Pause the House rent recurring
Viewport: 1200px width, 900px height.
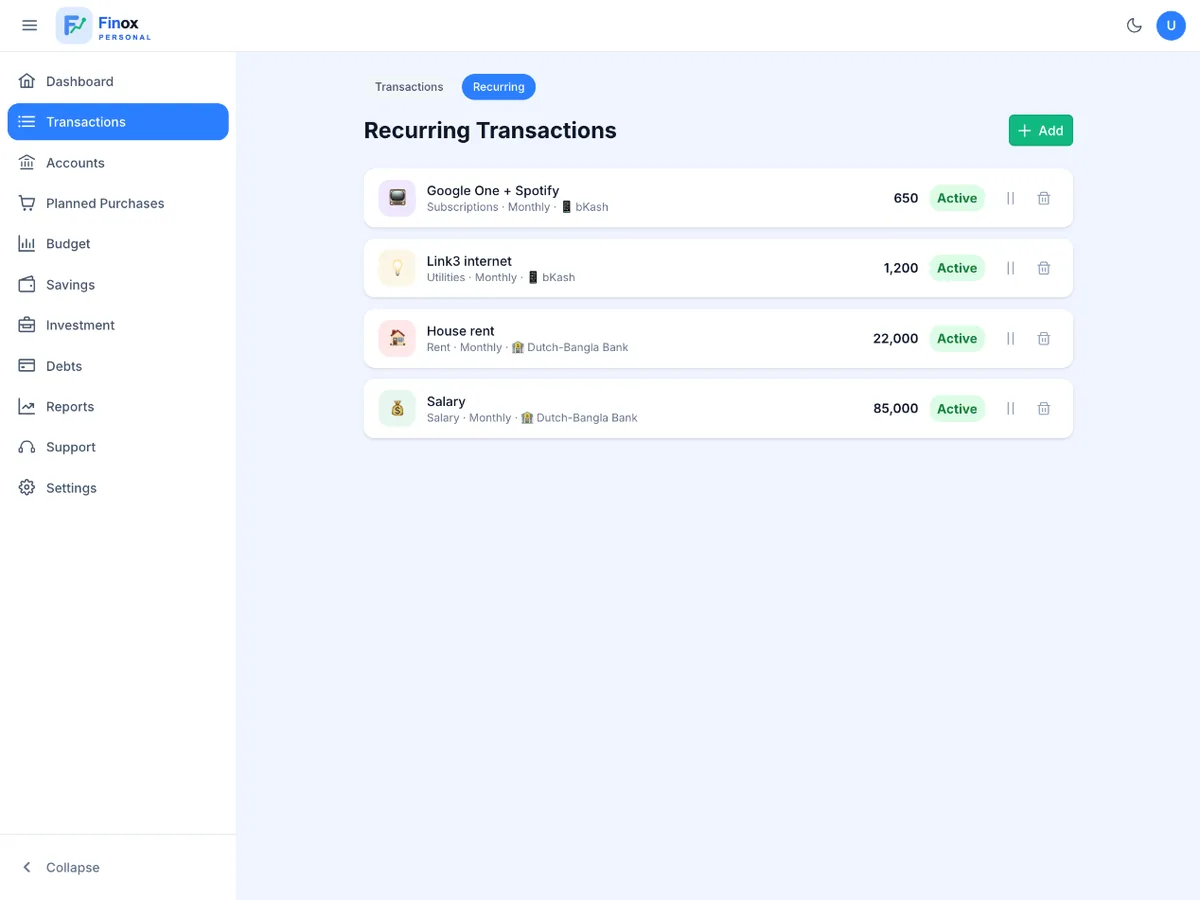[1010, 338]
